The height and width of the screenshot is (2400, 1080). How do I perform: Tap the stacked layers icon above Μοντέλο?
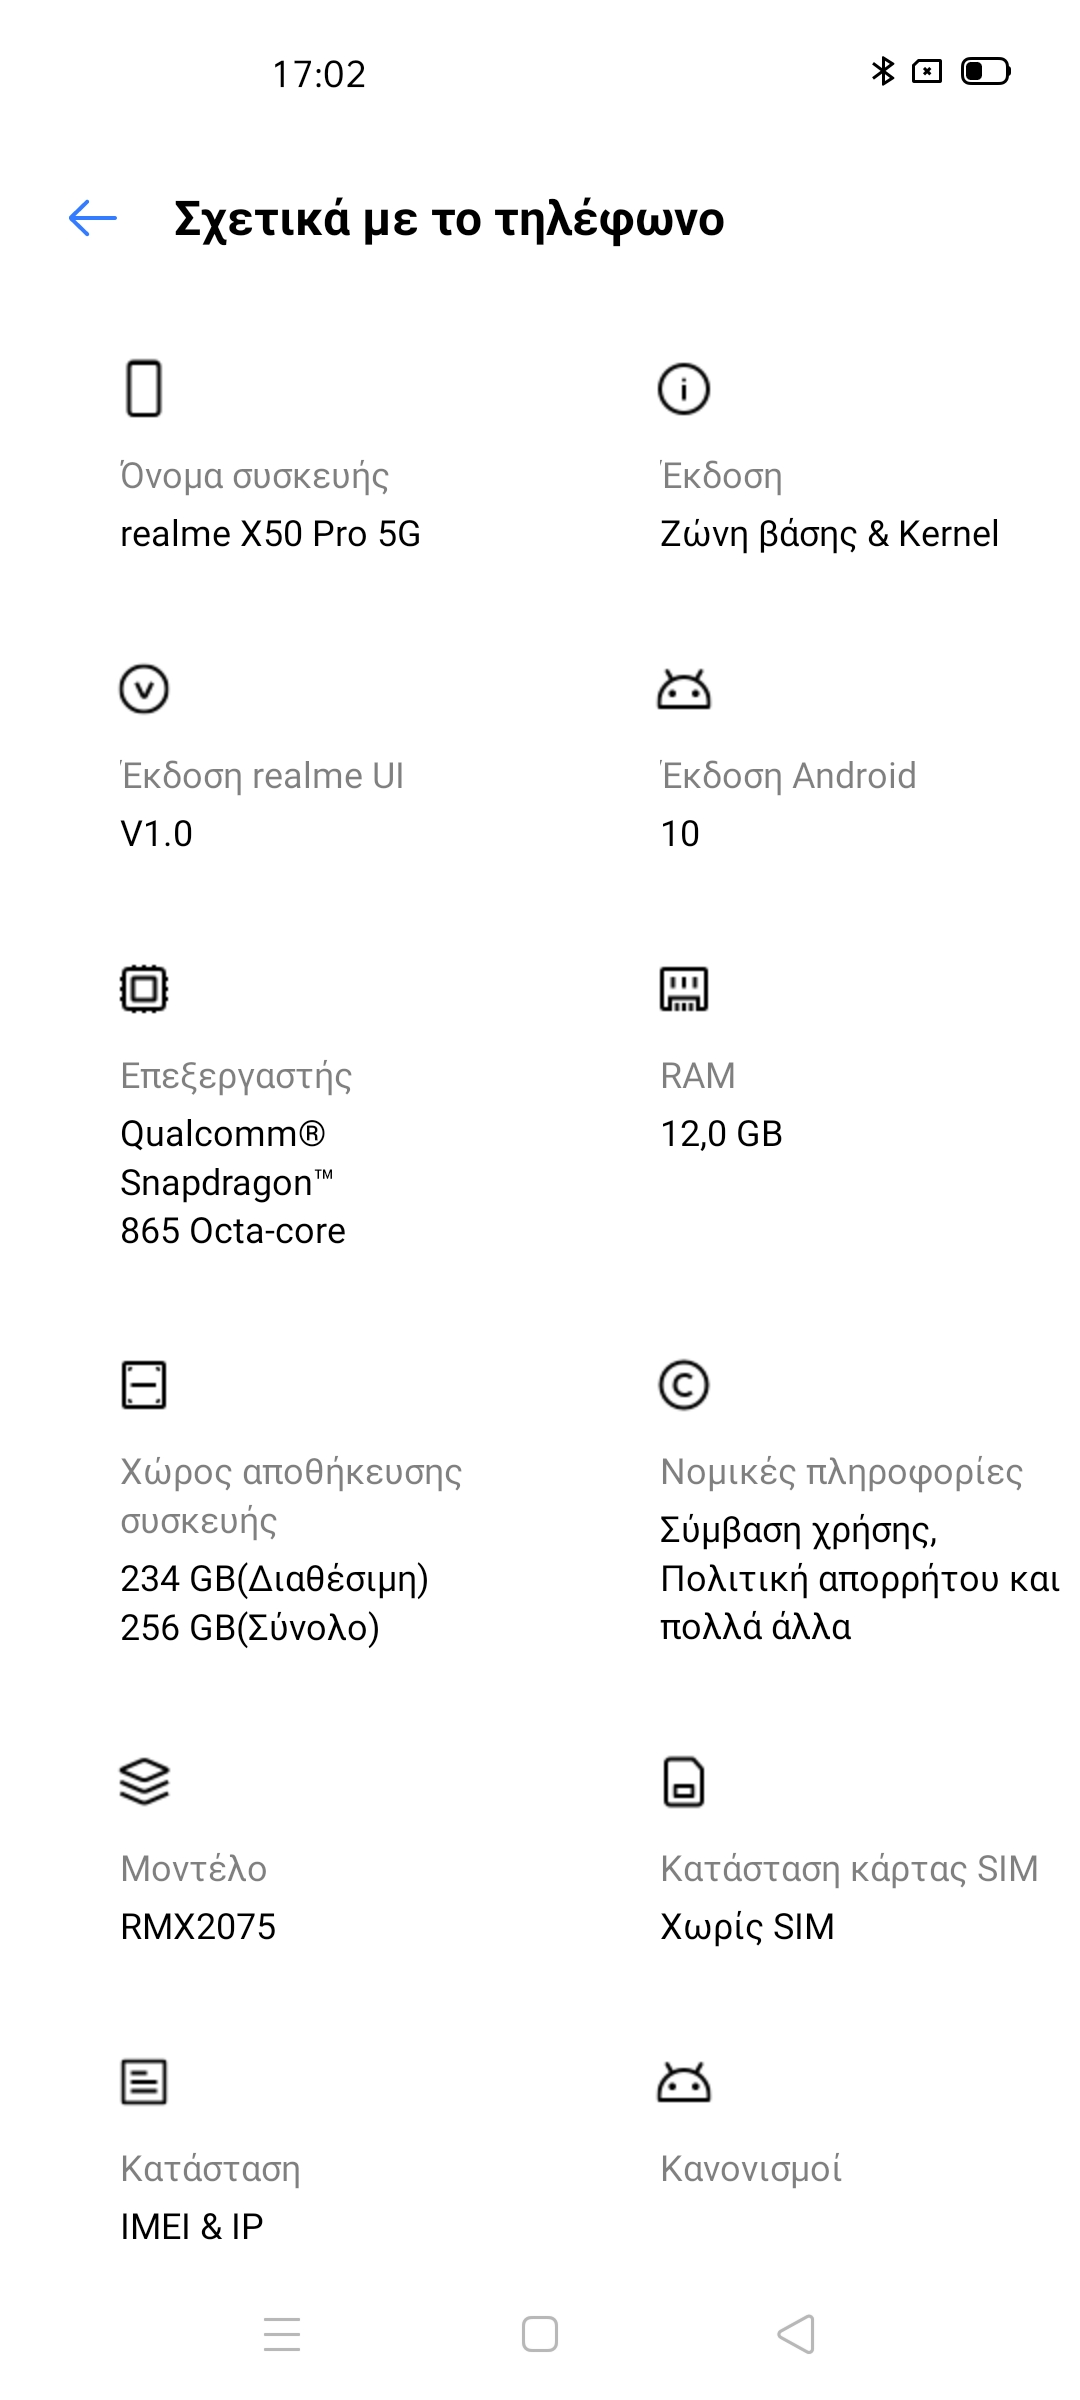[x=144, y=1782]
